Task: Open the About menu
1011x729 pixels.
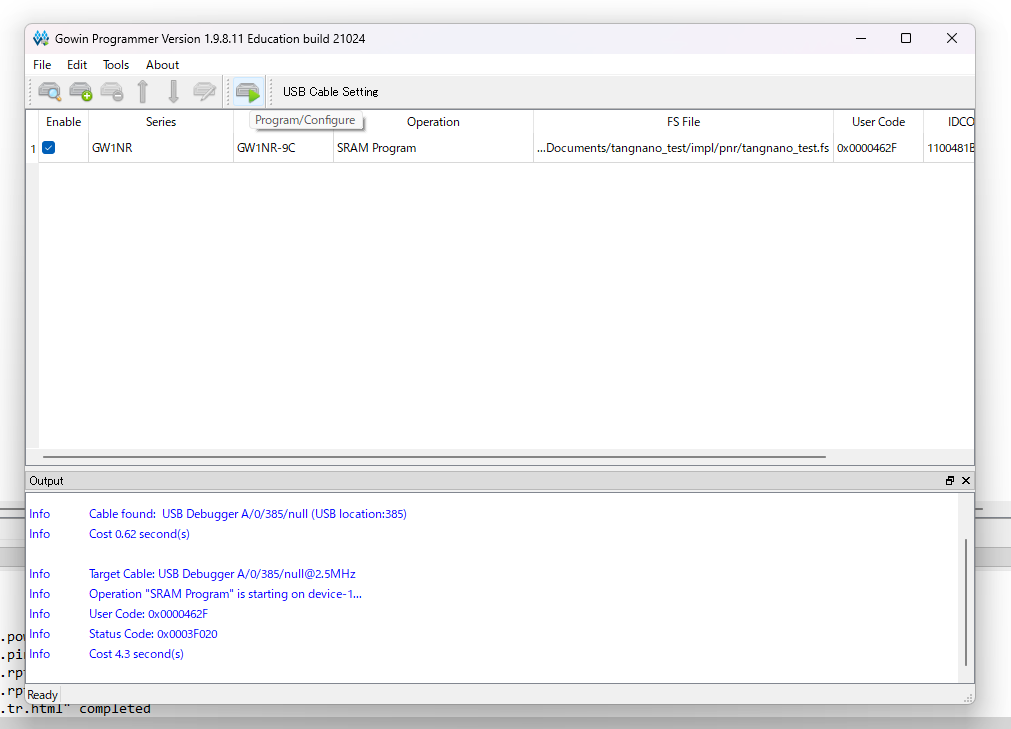Action: tap(162, 65)
